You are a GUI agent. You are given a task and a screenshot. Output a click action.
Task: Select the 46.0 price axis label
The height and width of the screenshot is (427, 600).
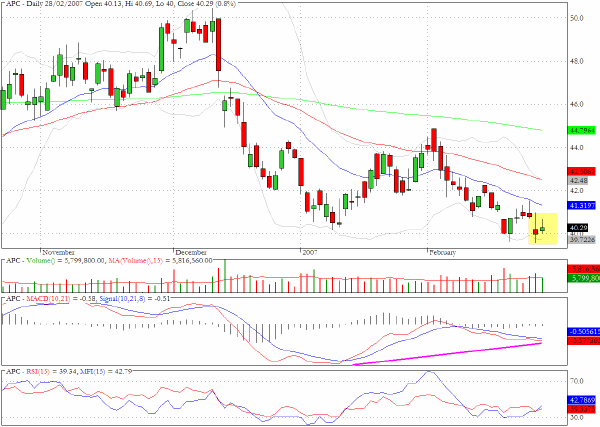click(577, 104)
